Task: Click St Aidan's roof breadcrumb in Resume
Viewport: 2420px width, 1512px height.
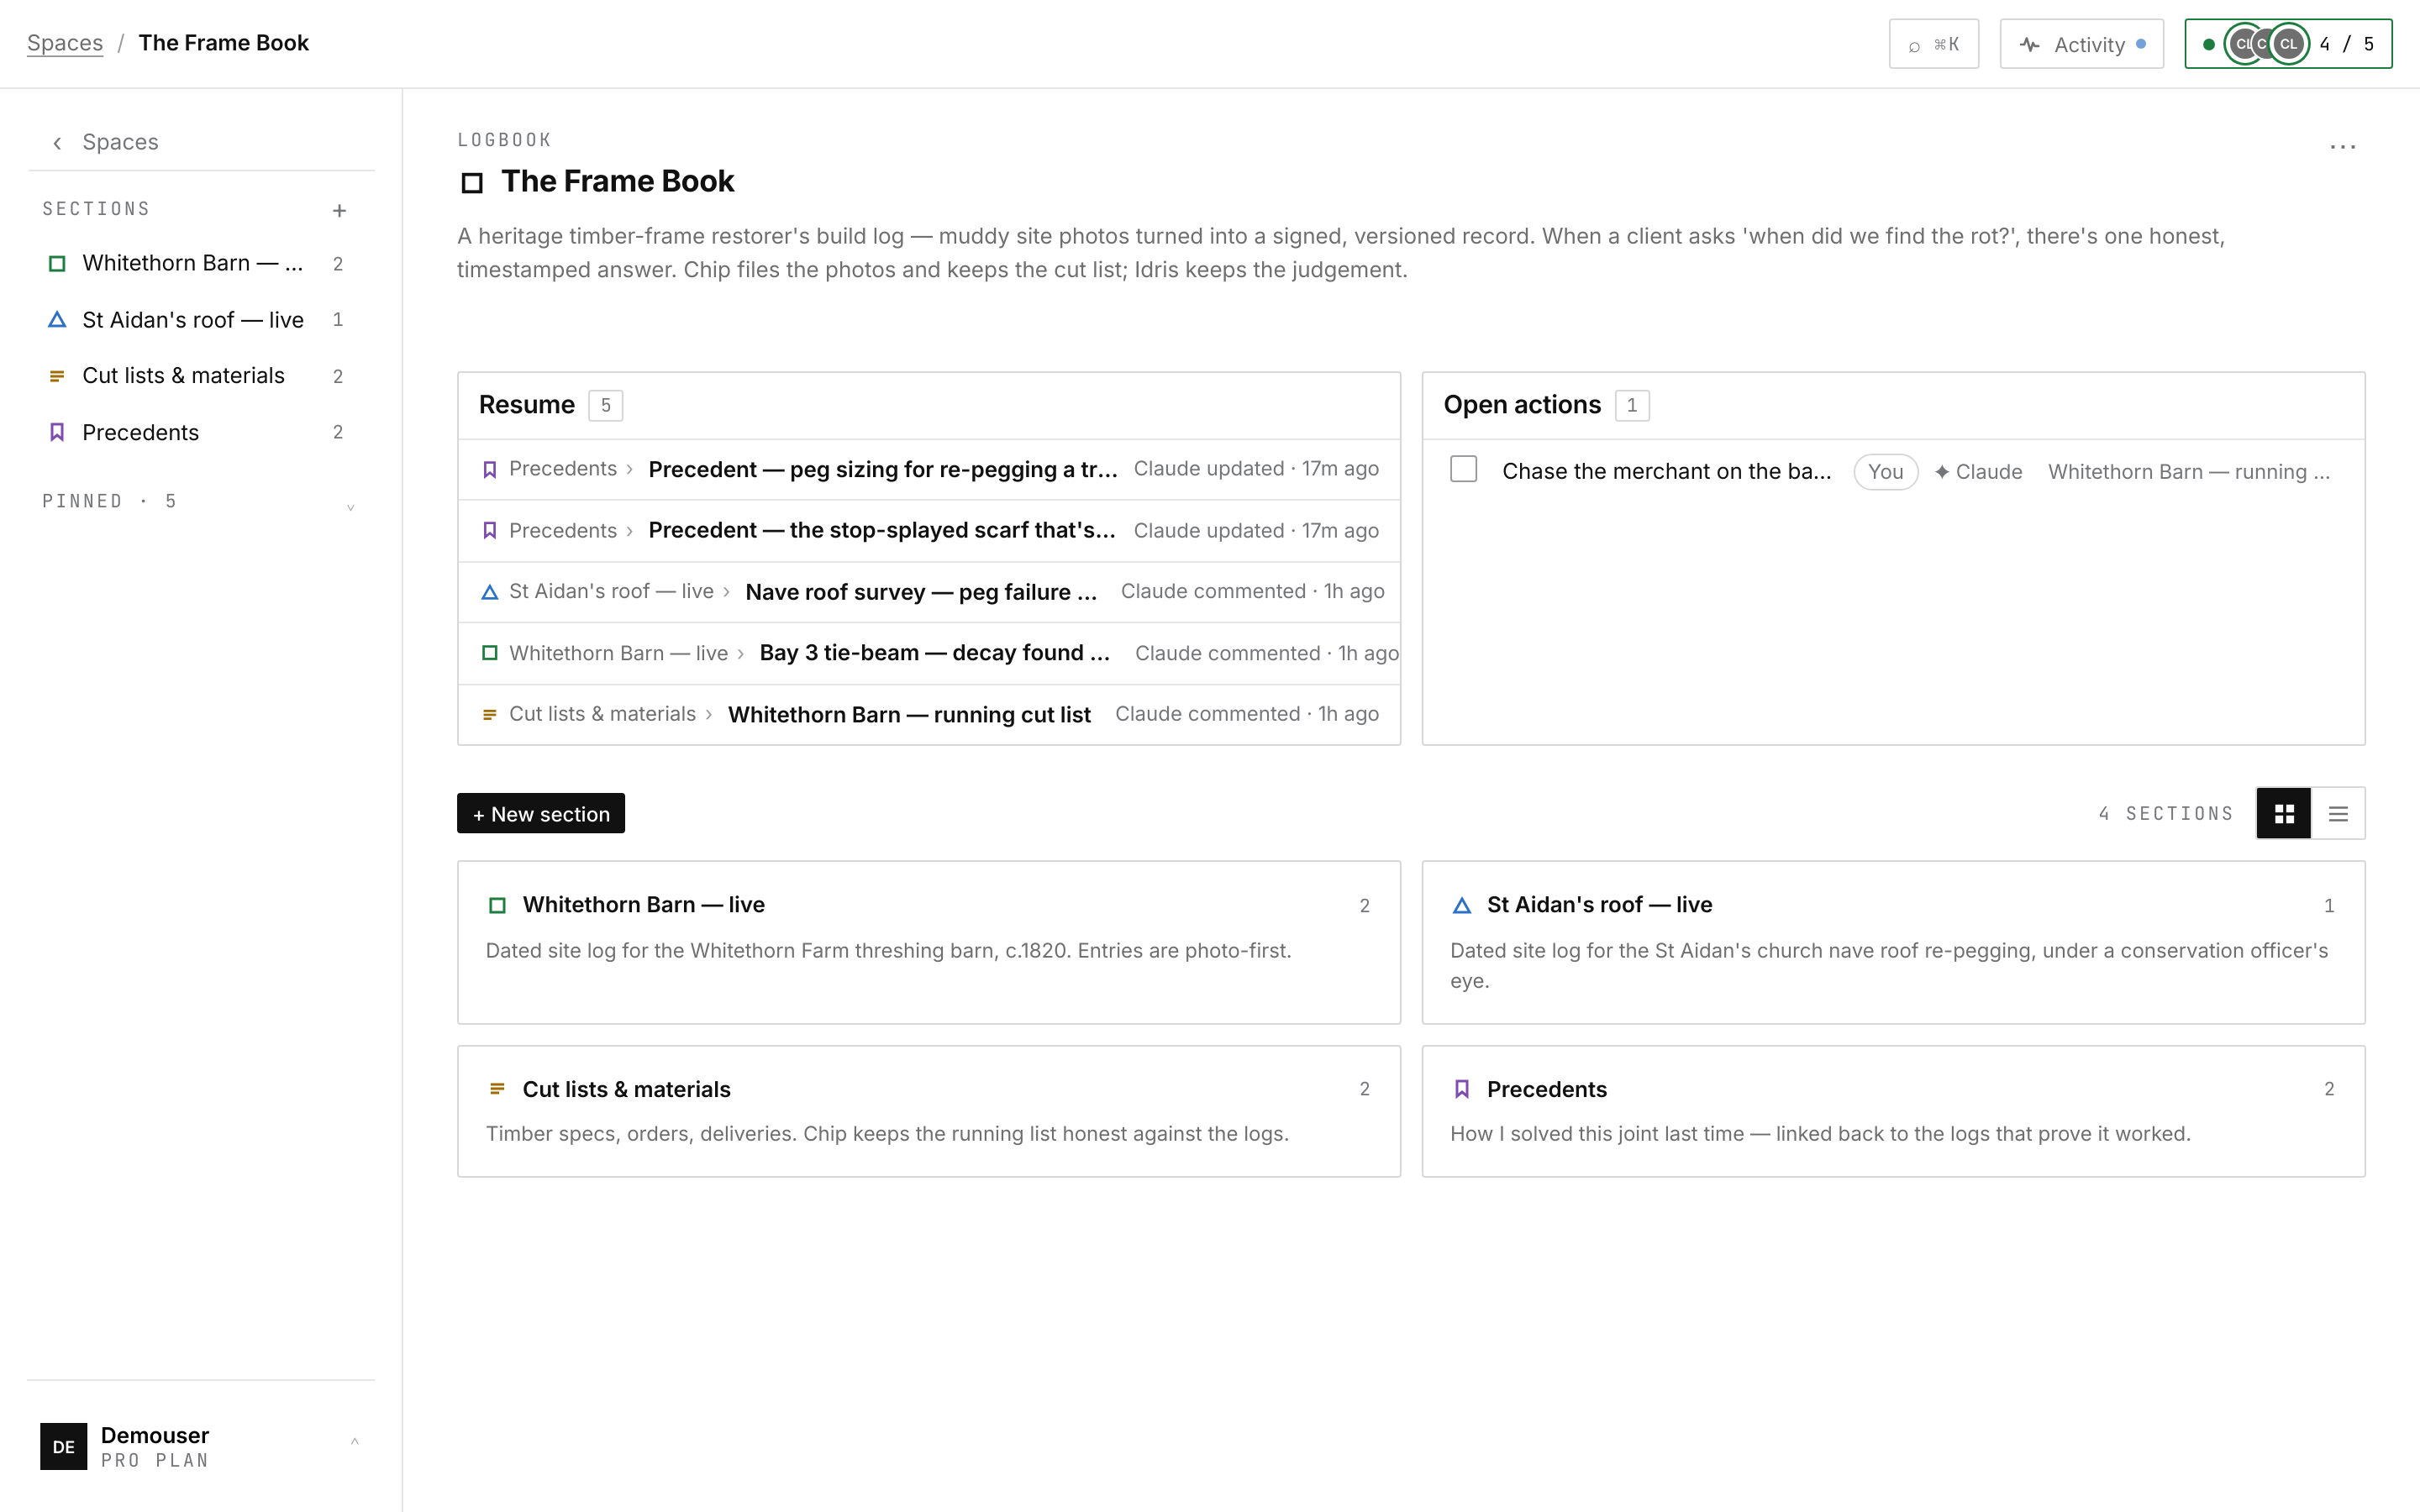Action: point(611,591)
